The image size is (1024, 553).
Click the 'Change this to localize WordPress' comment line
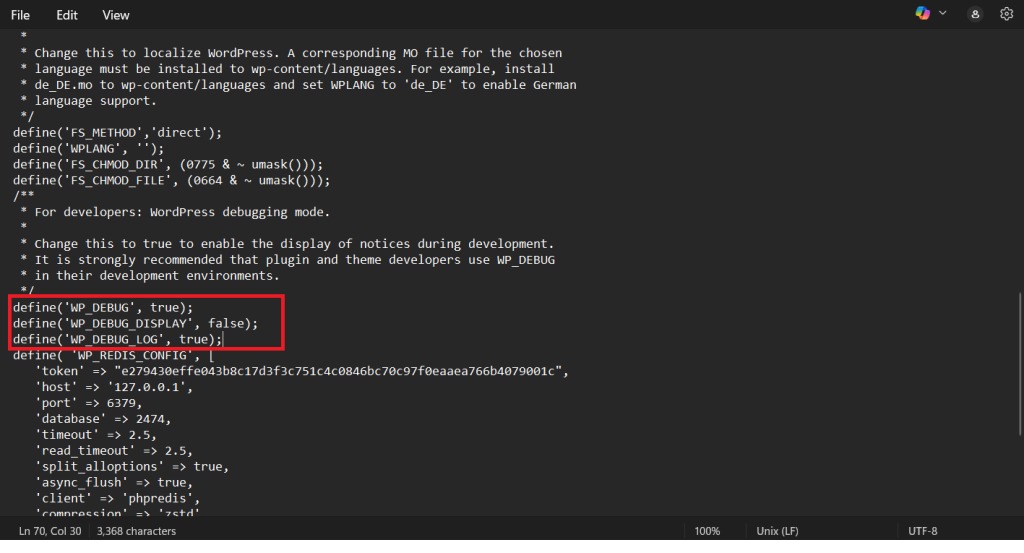[x=291, y=53]
